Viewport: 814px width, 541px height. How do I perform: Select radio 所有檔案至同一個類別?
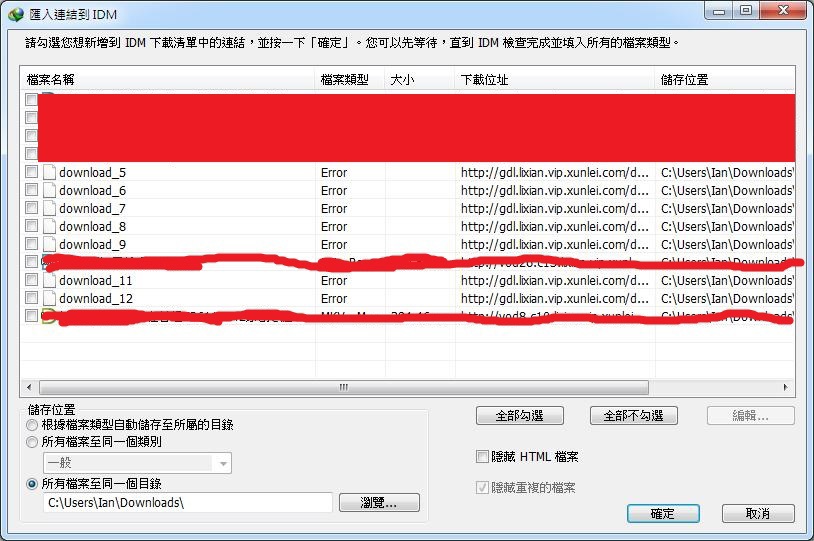[x=32, y=442]
